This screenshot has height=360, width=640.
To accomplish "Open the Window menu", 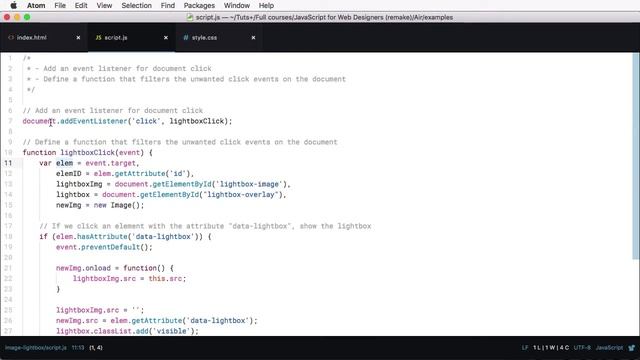I will [x=237, y=5].
